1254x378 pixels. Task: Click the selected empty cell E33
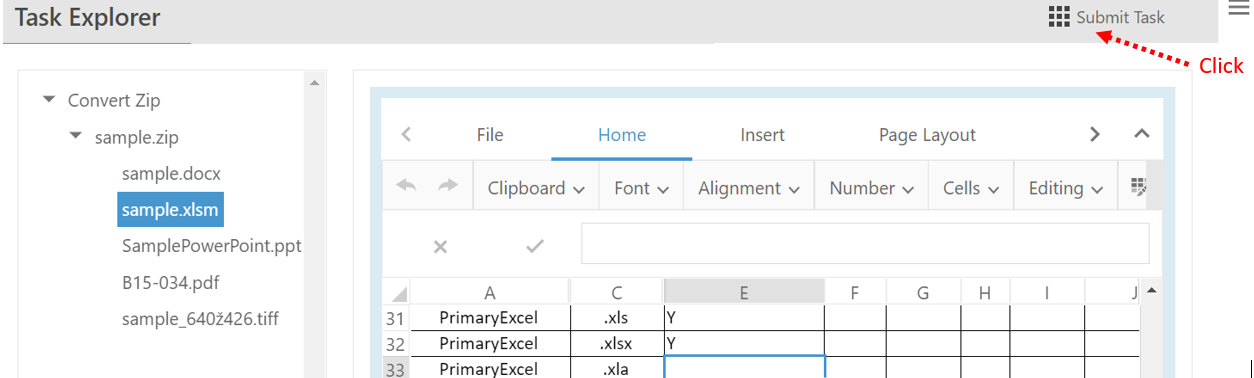pyautogui.click(x=745, y=367)
